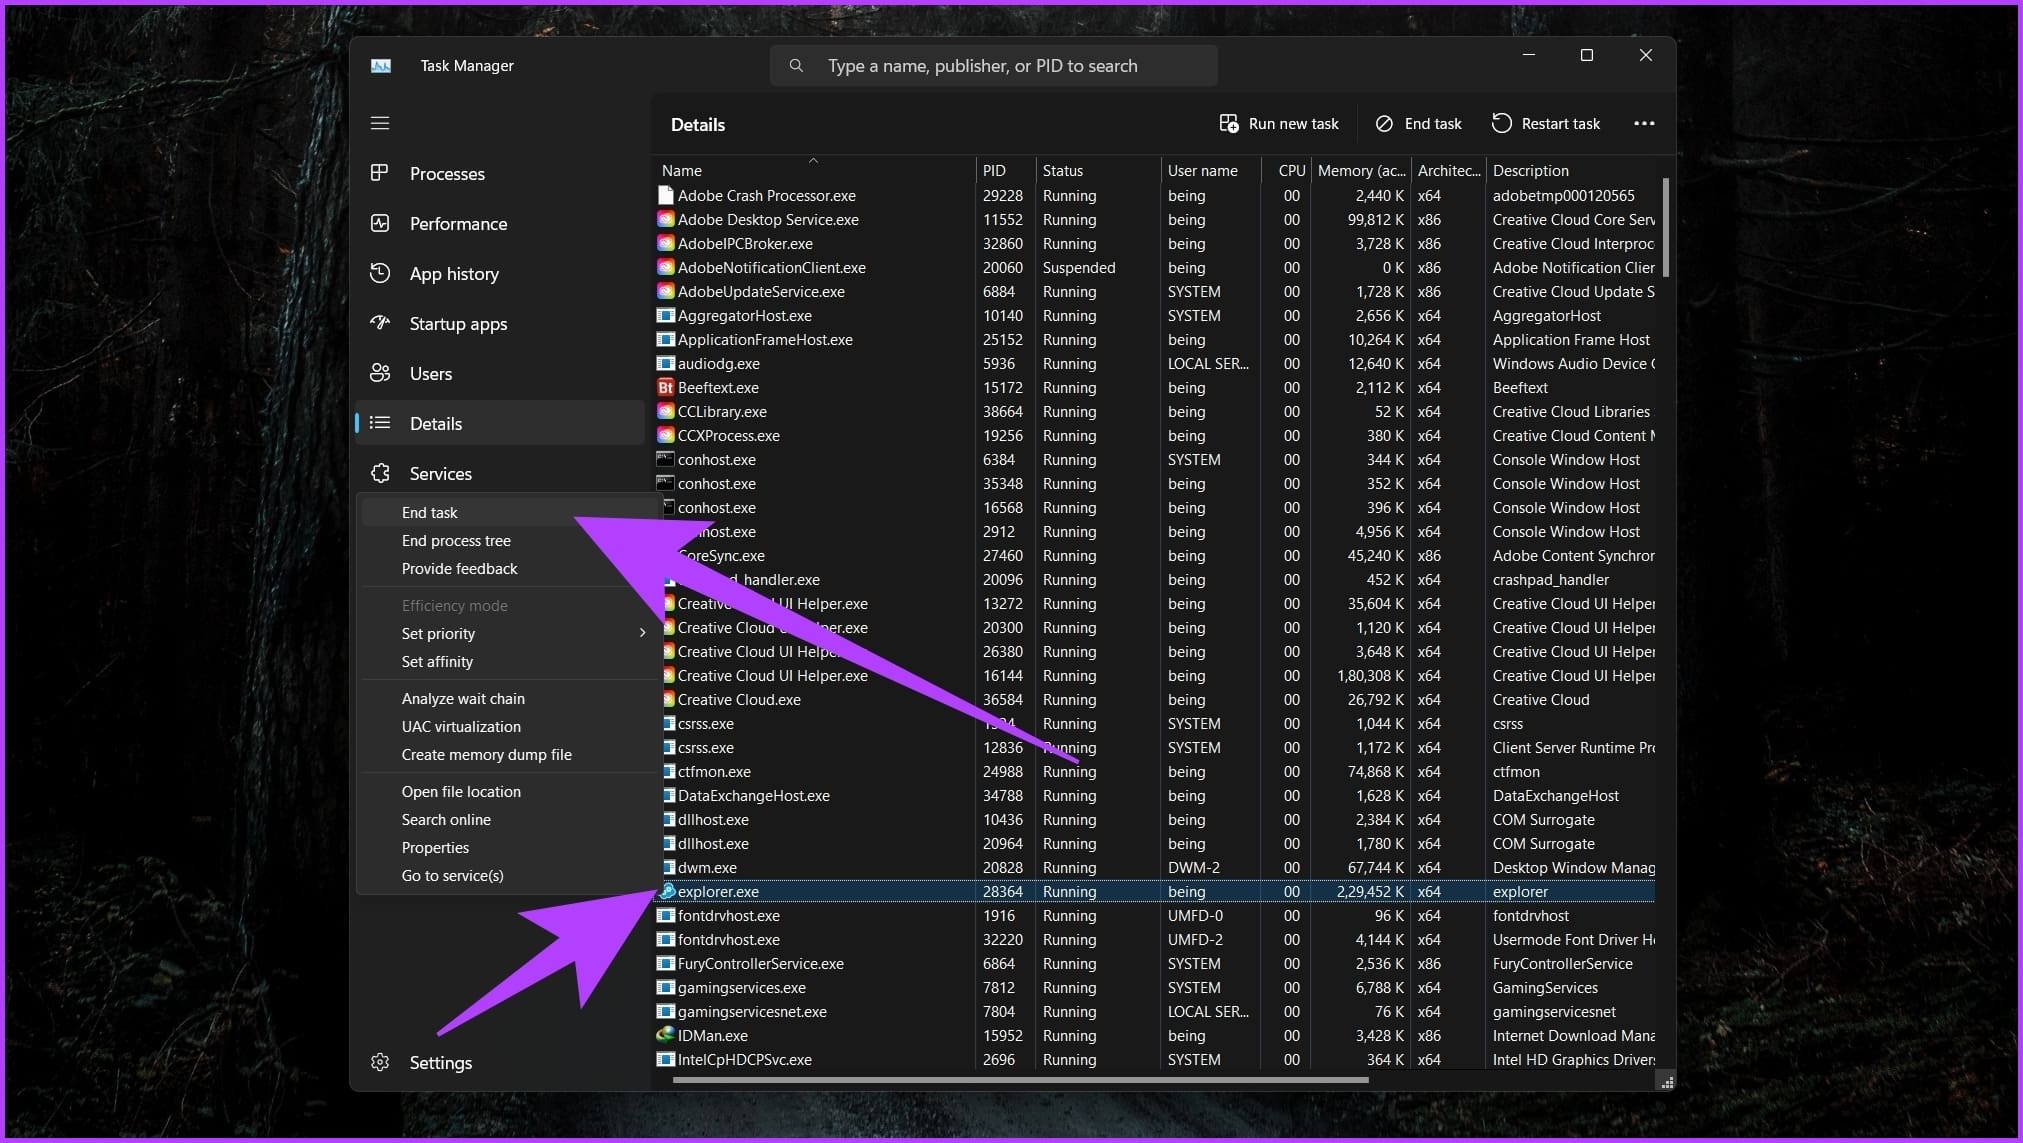Viewport: 2023px width, 1143px height.
Task: Open Settings gear icon
Action: [x=380, y=1062]
